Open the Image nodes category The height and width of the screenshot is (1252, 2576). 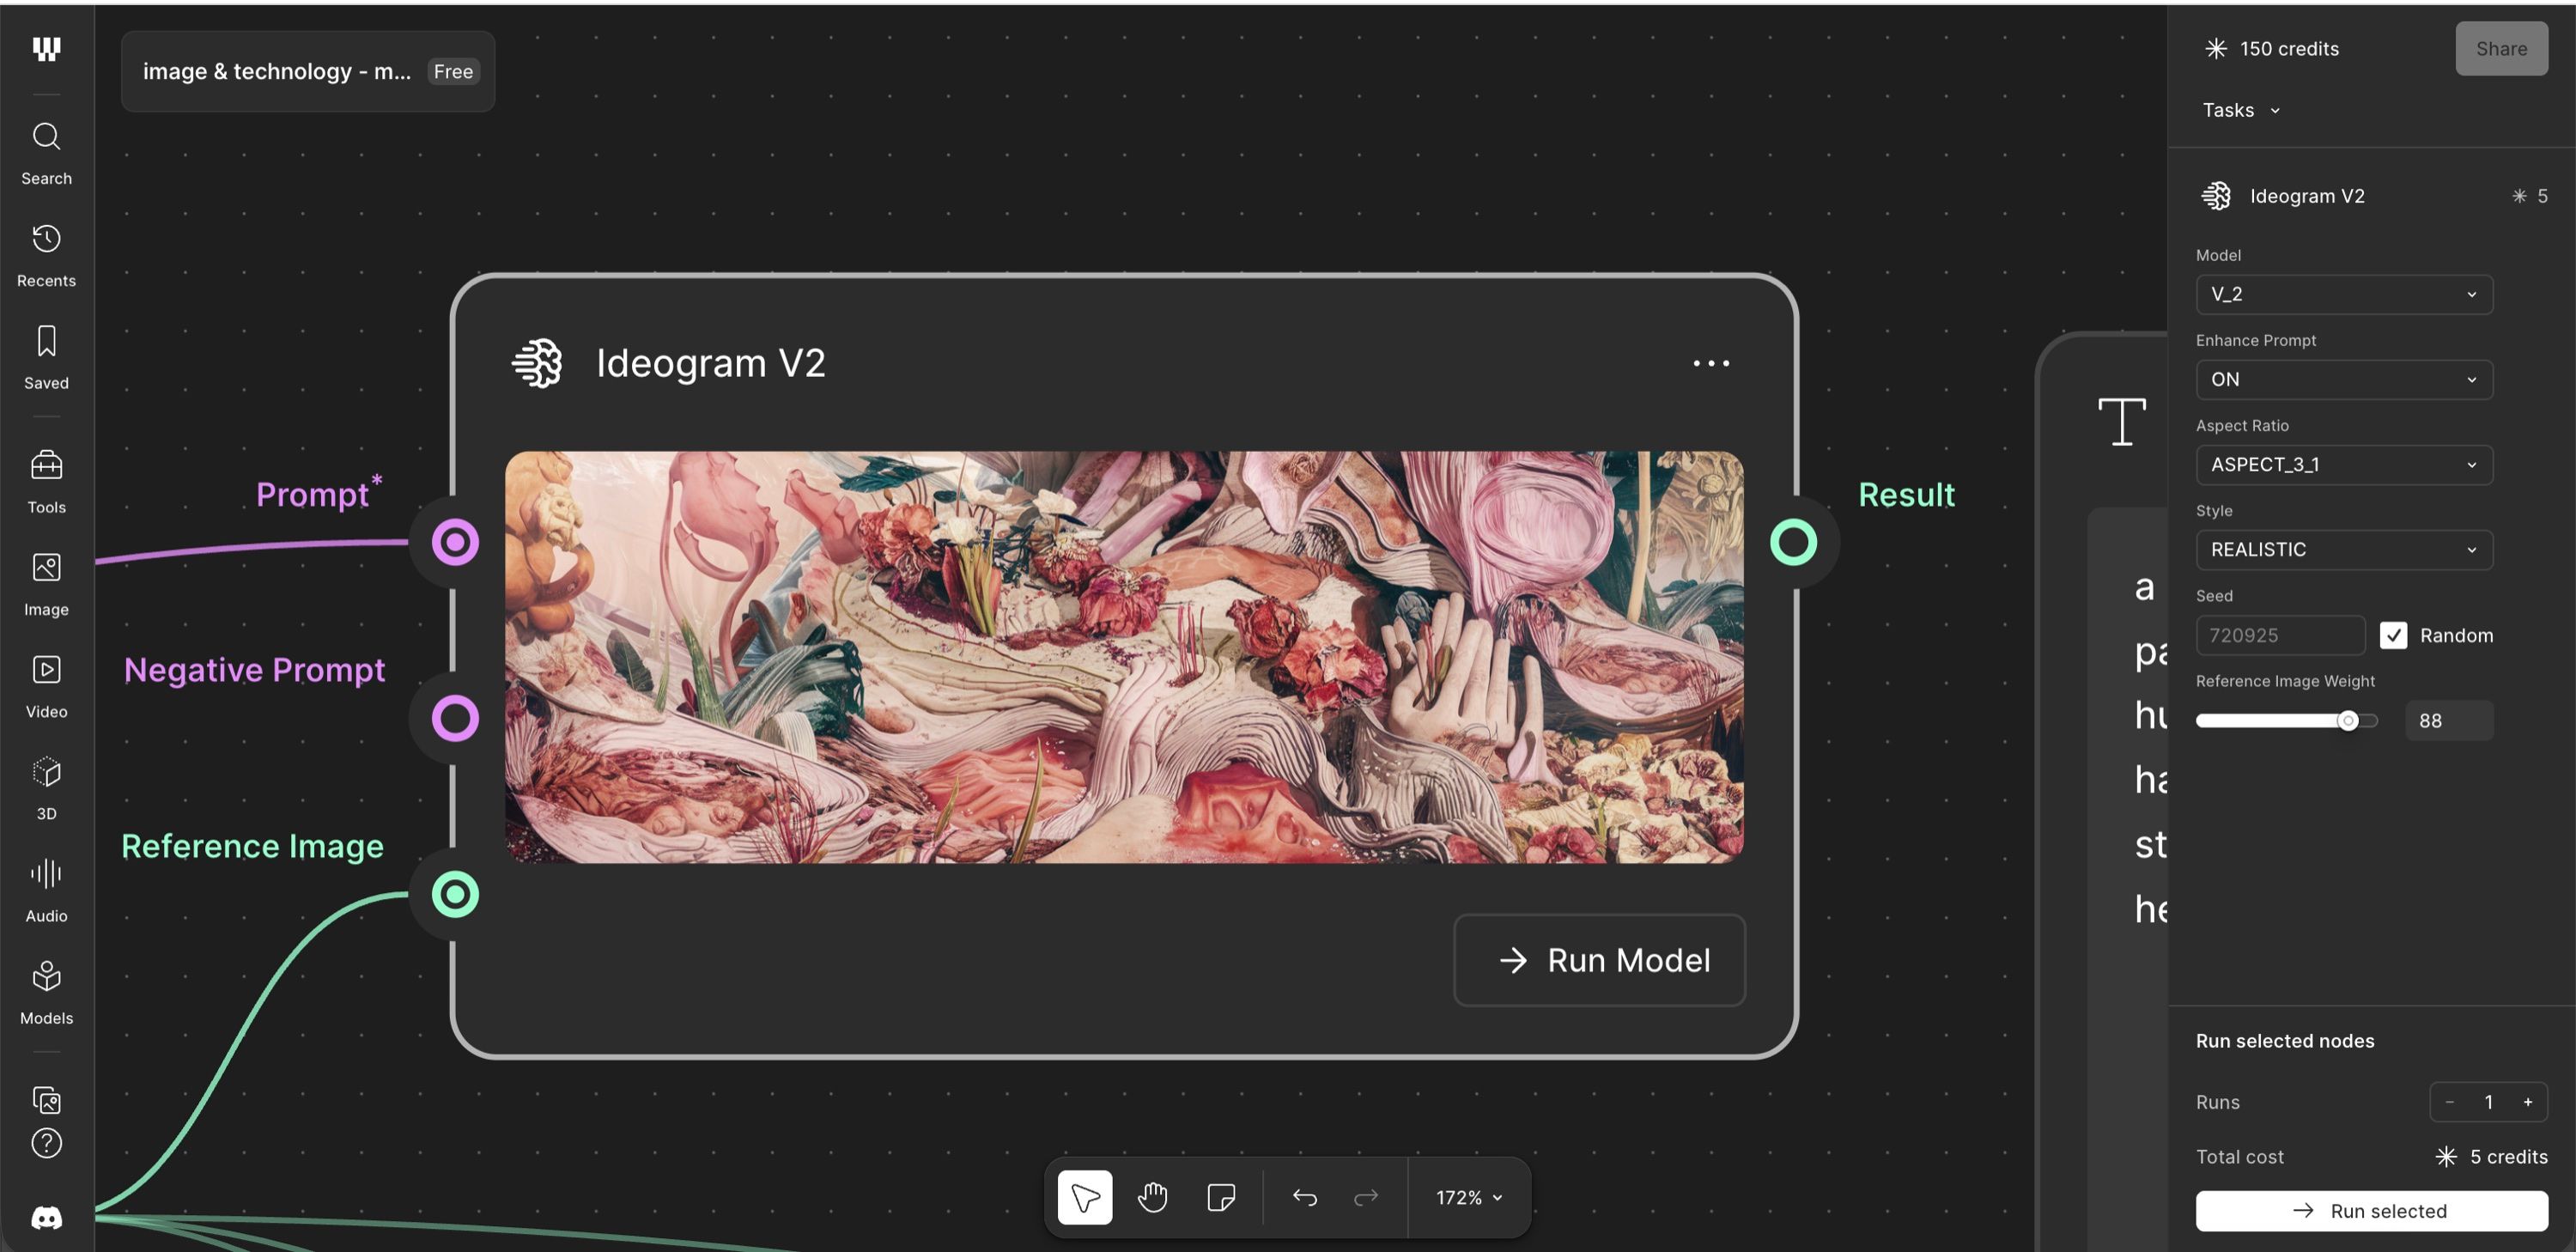point(46,584)
